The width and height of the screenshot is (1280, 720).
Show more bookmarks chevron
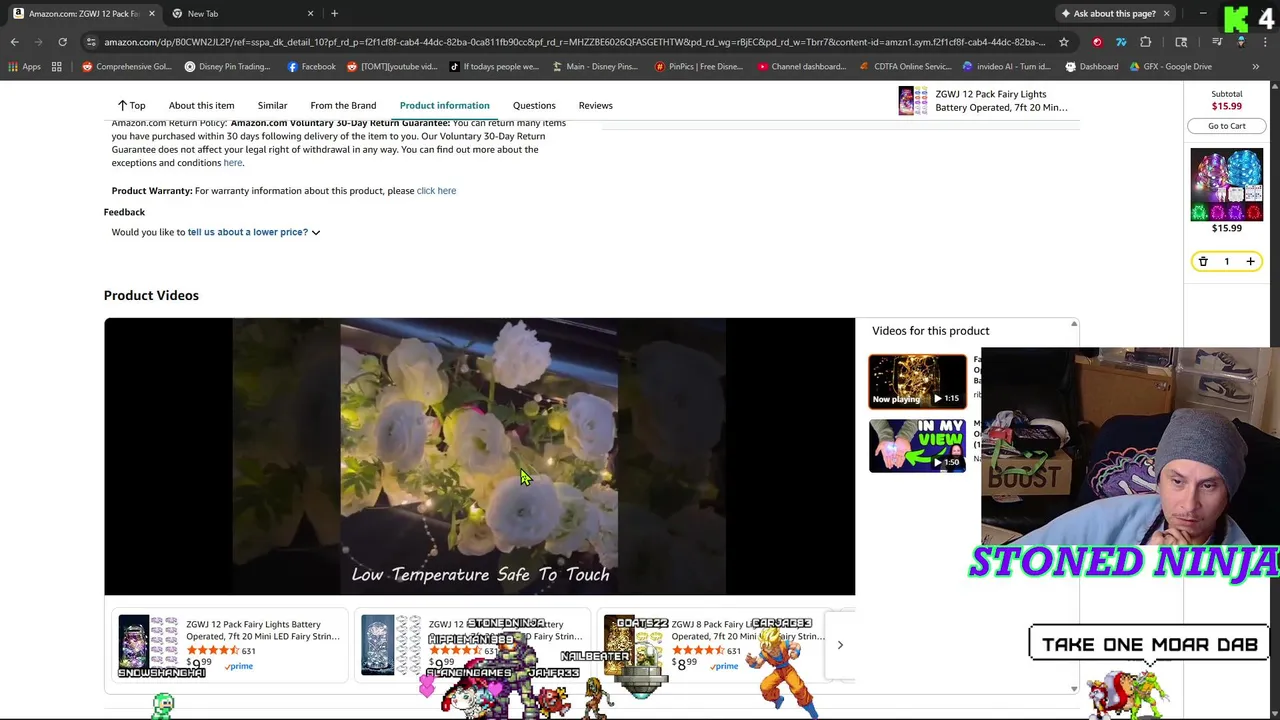(x=1255, y=67)
